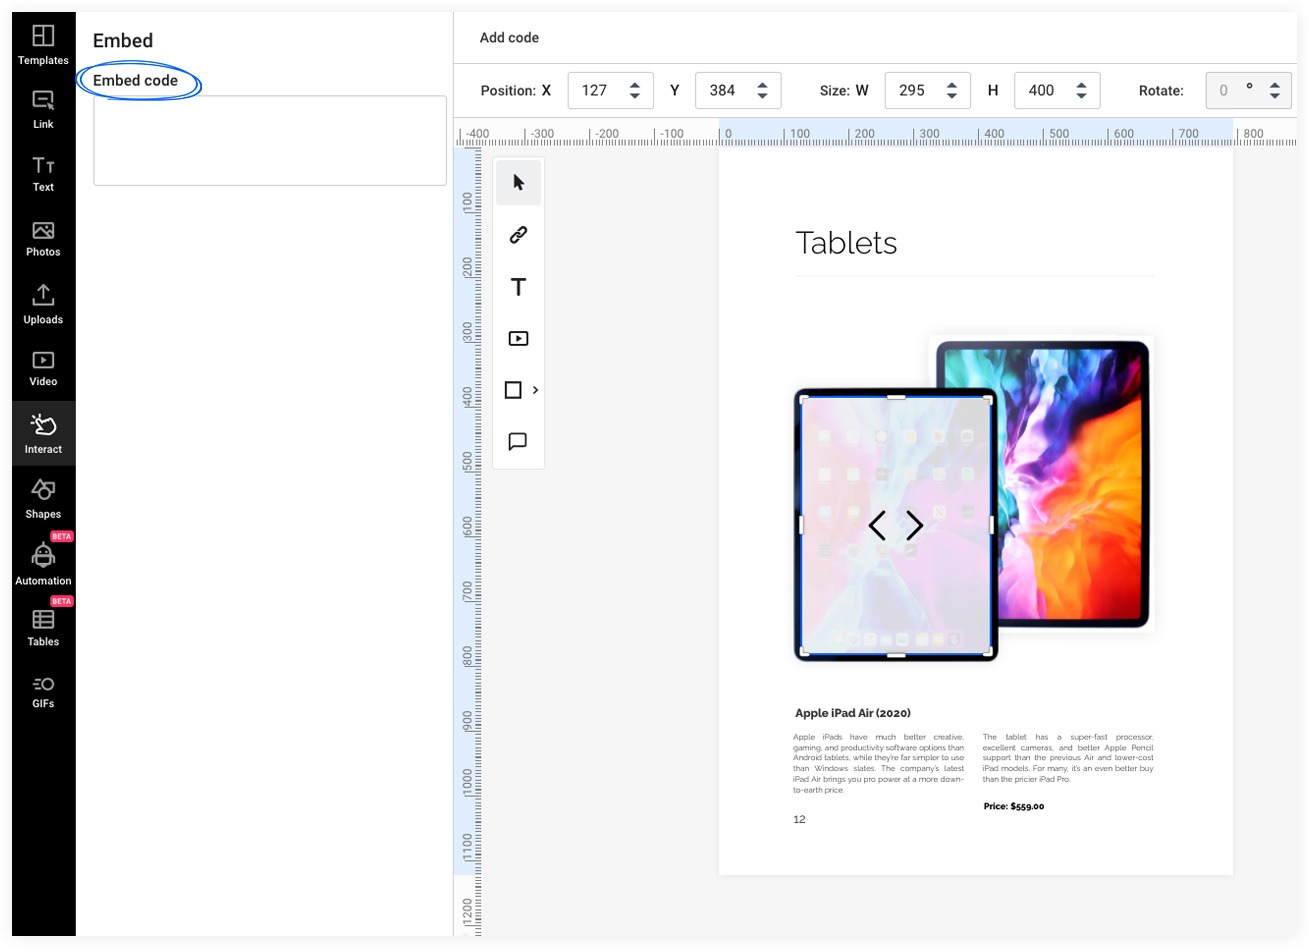Decrease rotation with down arrow
The width and height of the screenshot is (1309, 952).
1275,96
